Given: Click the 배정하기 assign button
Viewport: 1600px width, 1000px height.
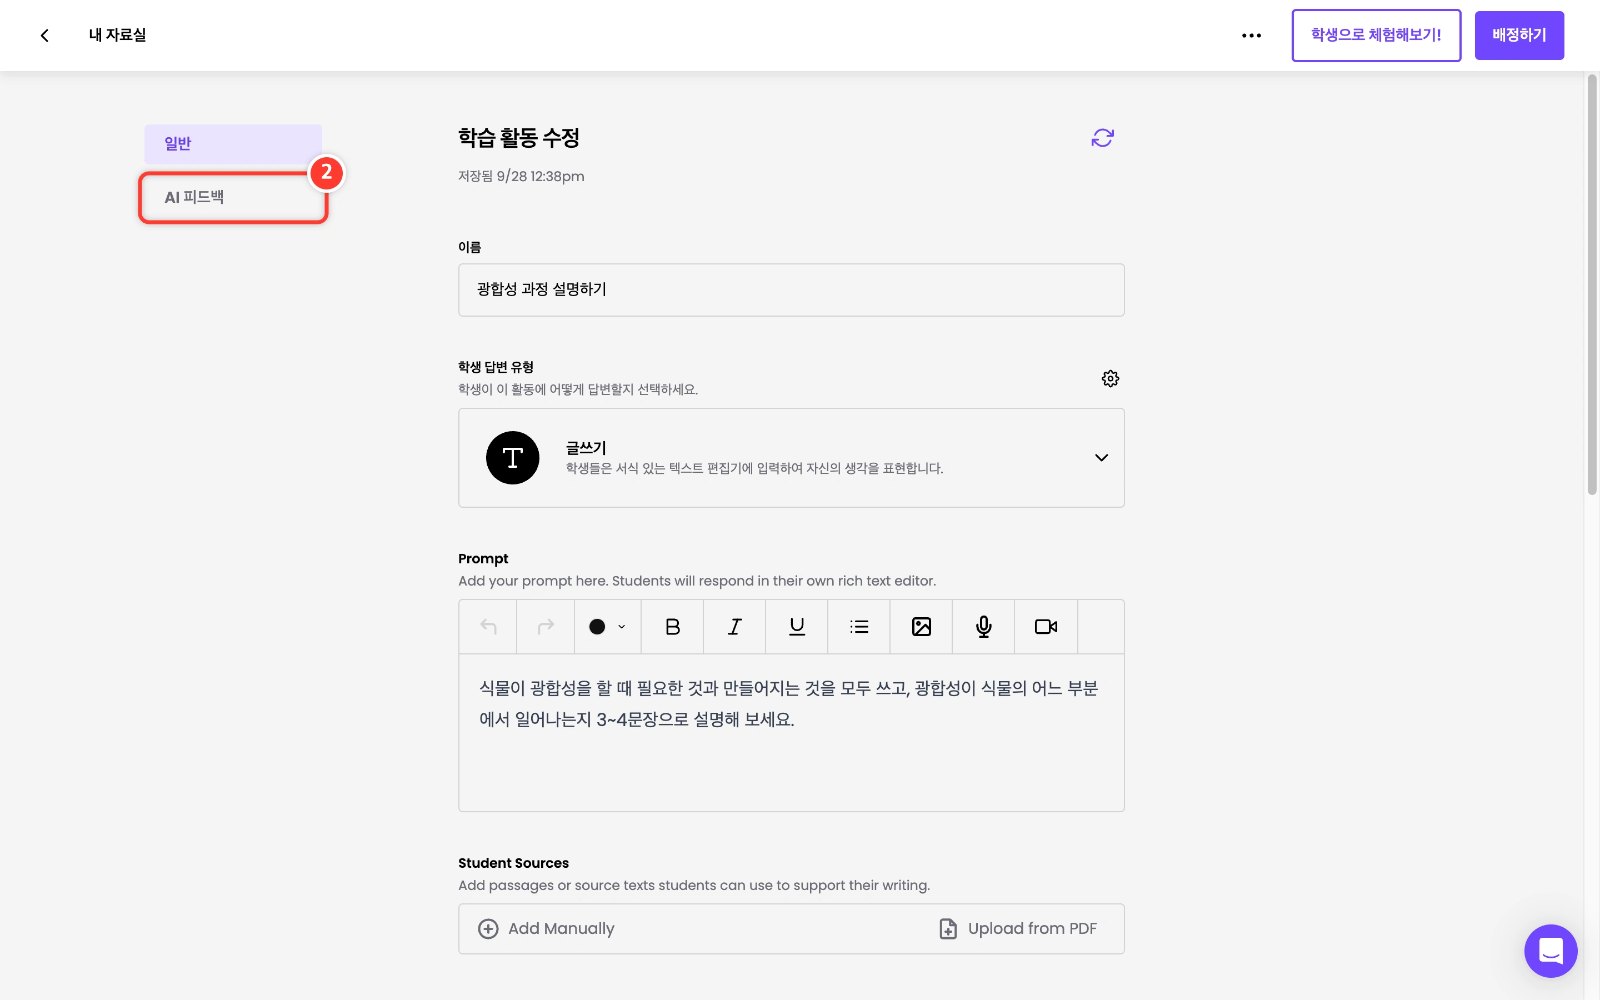Looking at the screenshot, I should [x=1519, y=35].
